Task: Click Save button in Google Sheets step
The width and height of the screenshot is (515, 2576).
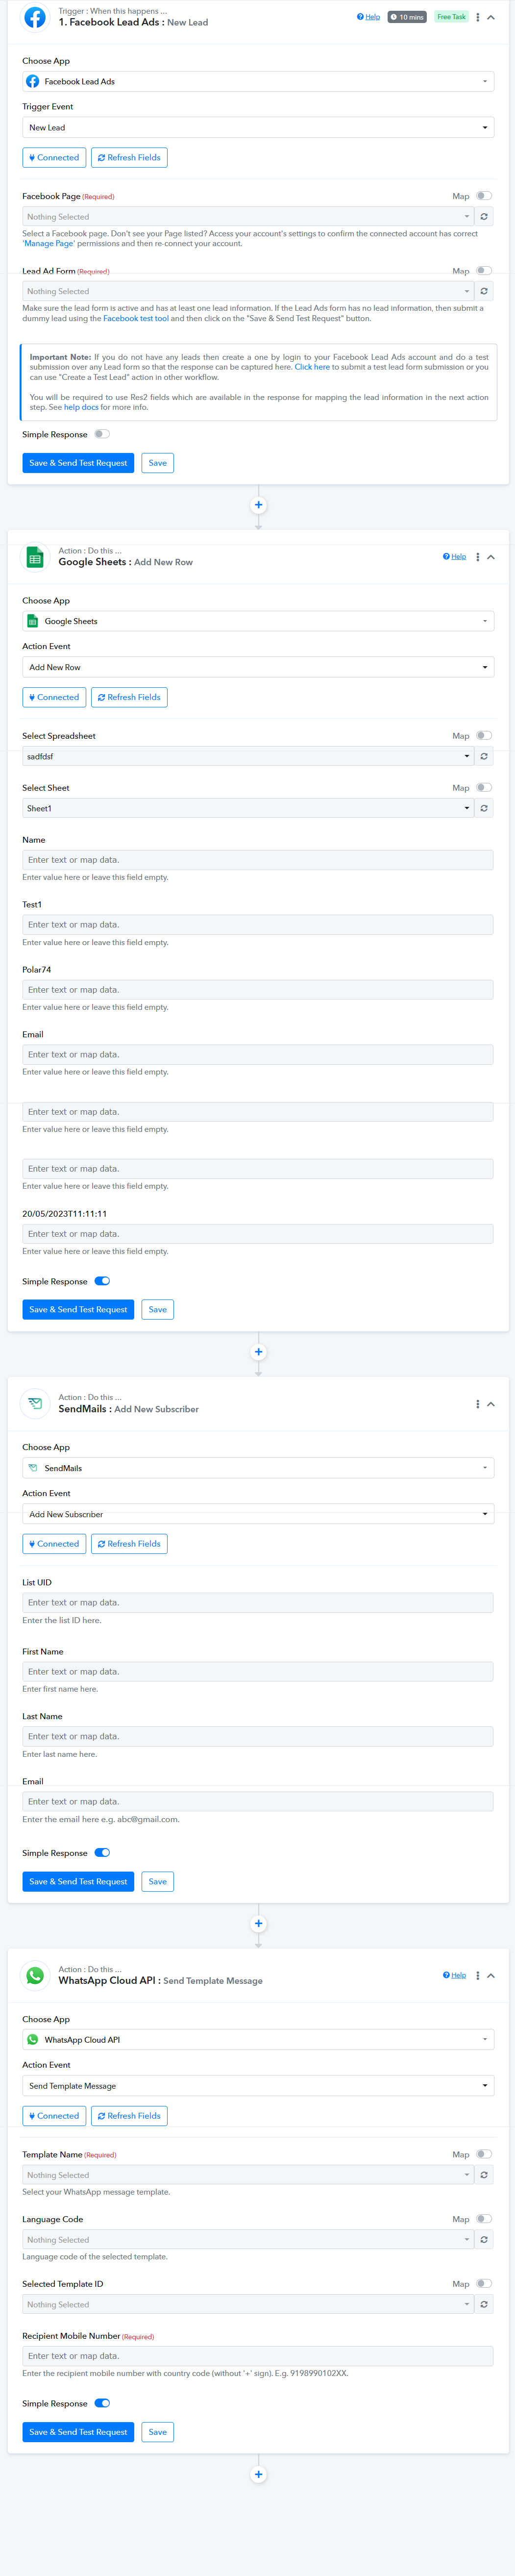Action: point(158,1309)
